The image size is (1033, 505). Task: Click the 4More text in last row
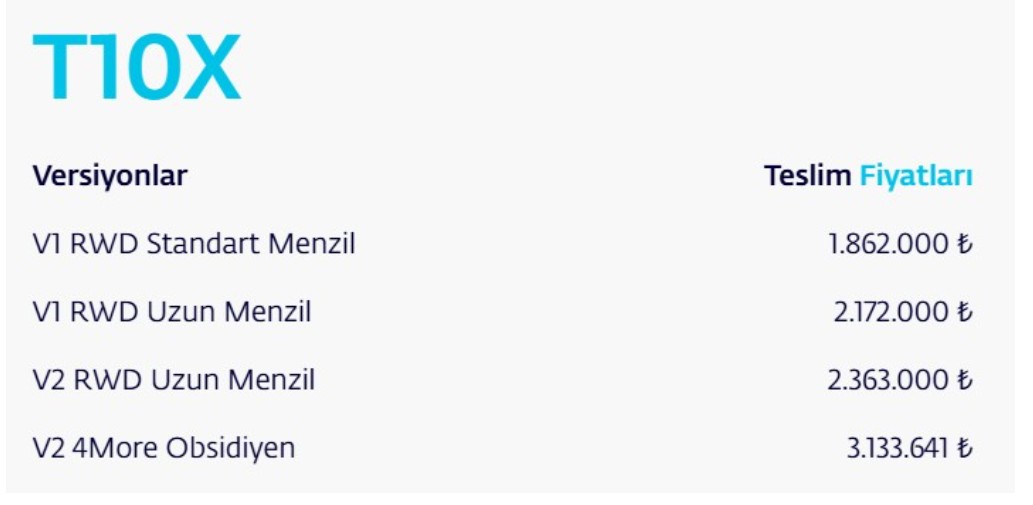click(116, 448)
